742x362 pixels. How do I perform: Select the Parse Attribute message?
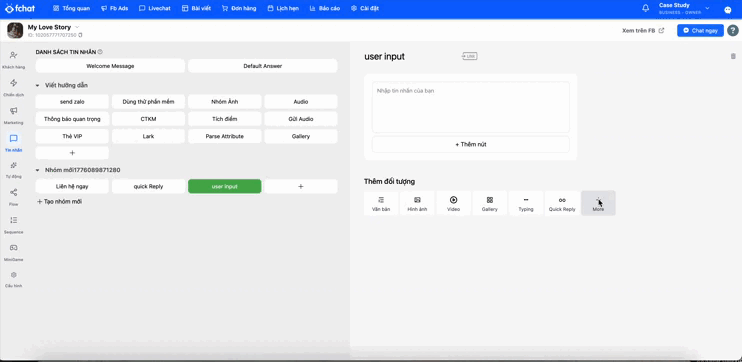(225, 136)
